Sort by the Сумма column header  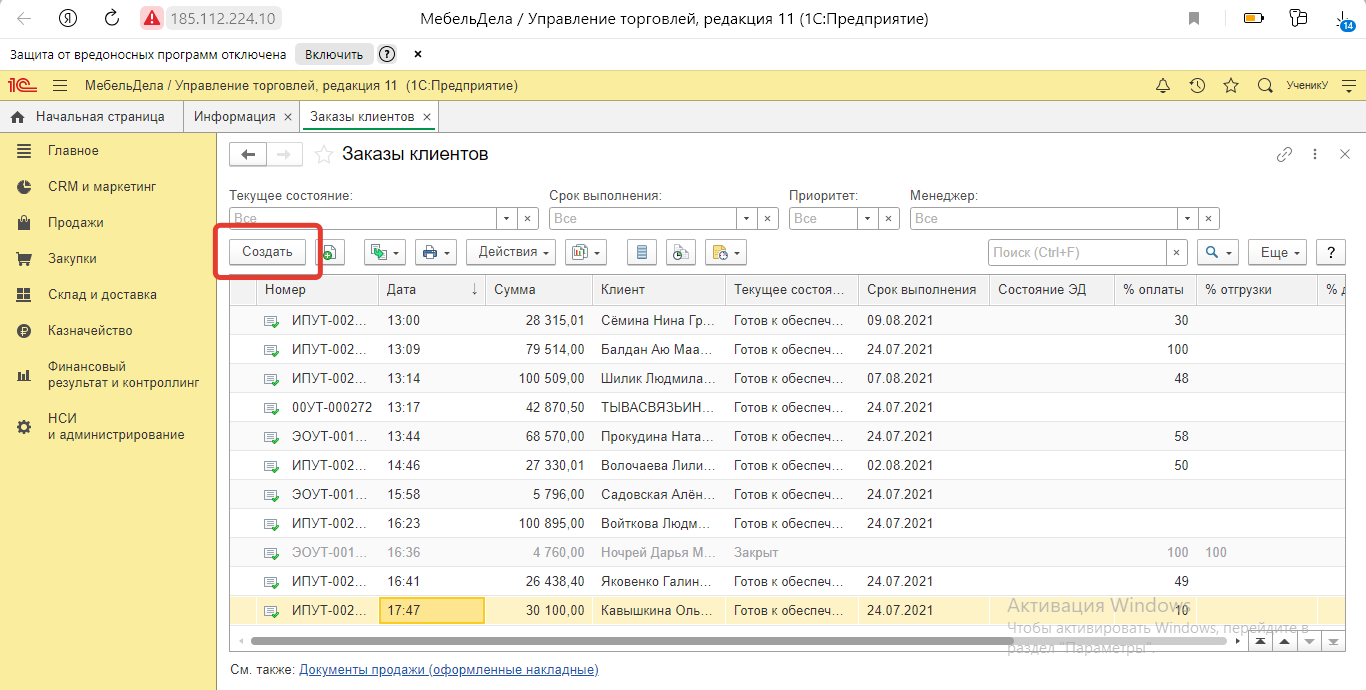538,290
